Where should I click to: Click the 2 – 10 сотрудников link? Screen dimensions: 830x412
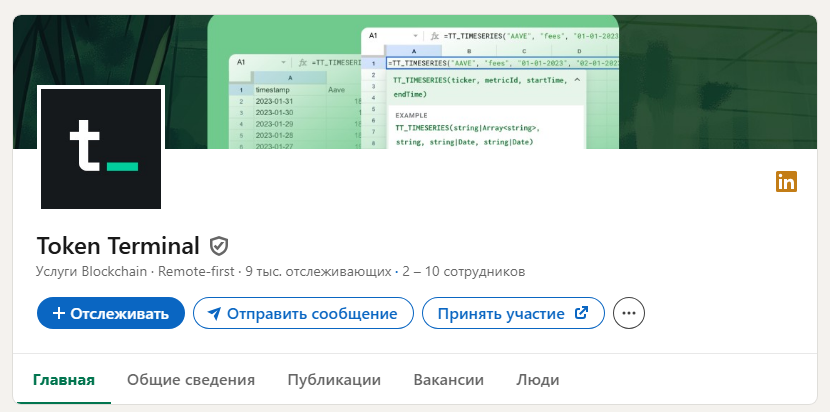(464, 272)
